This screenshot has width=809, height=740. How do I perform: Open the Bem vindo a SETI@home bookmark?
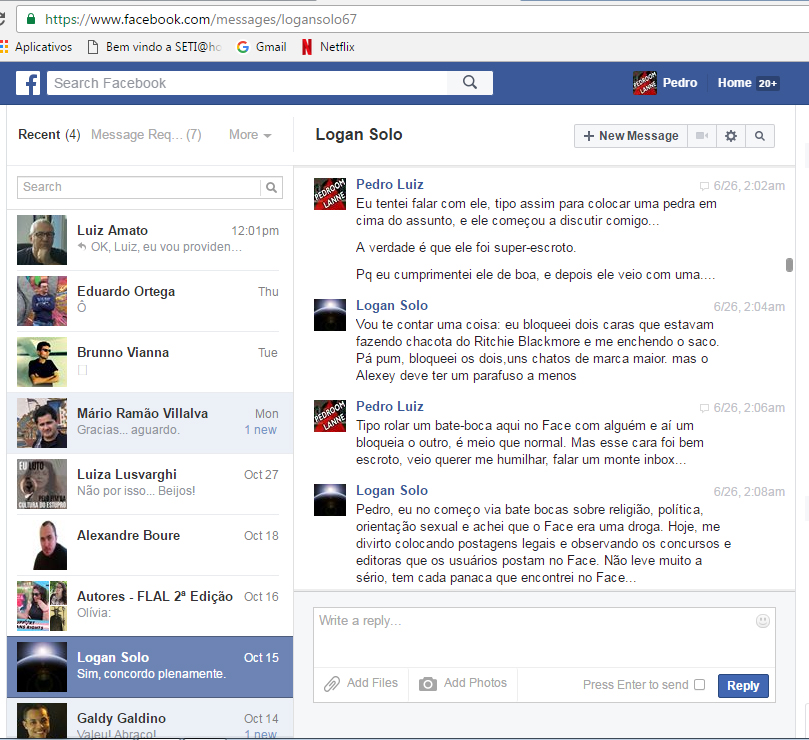tap(155, 47)
